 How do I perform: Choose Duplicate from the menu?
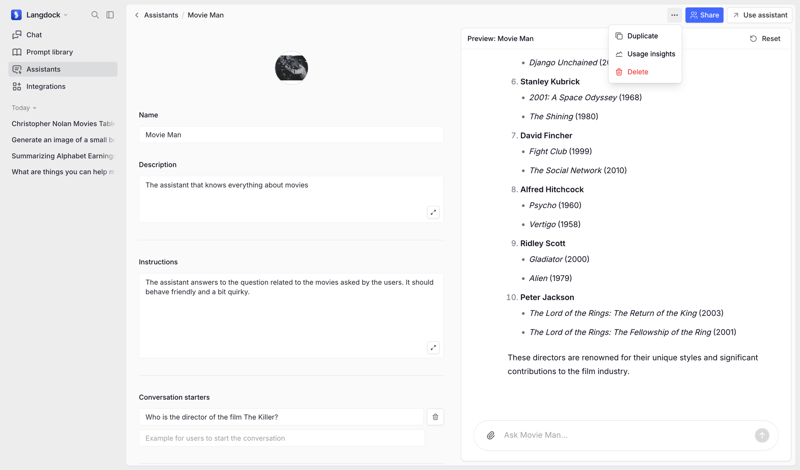[645, 36]
